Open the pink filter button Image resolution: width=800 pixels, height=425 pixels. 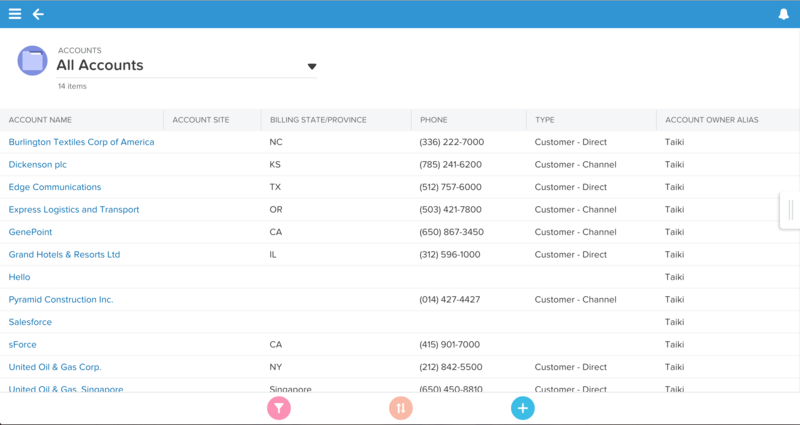pos(279,408)
